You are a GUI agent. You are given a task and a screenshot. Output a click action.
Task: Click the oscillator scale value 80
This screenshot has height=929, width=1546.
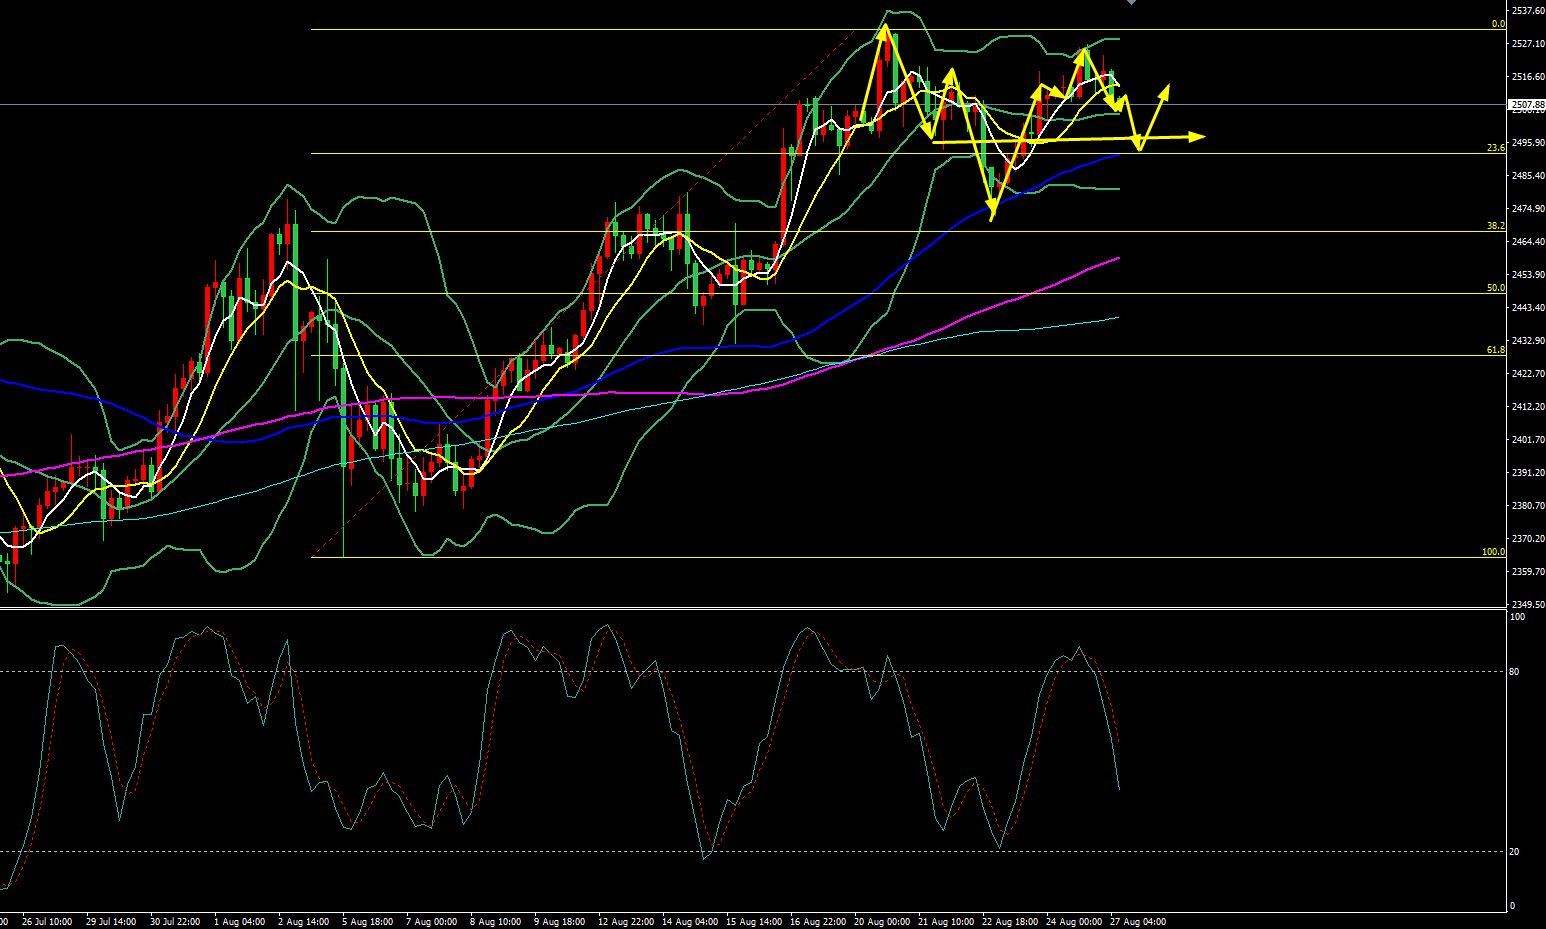click(1514, 672)
